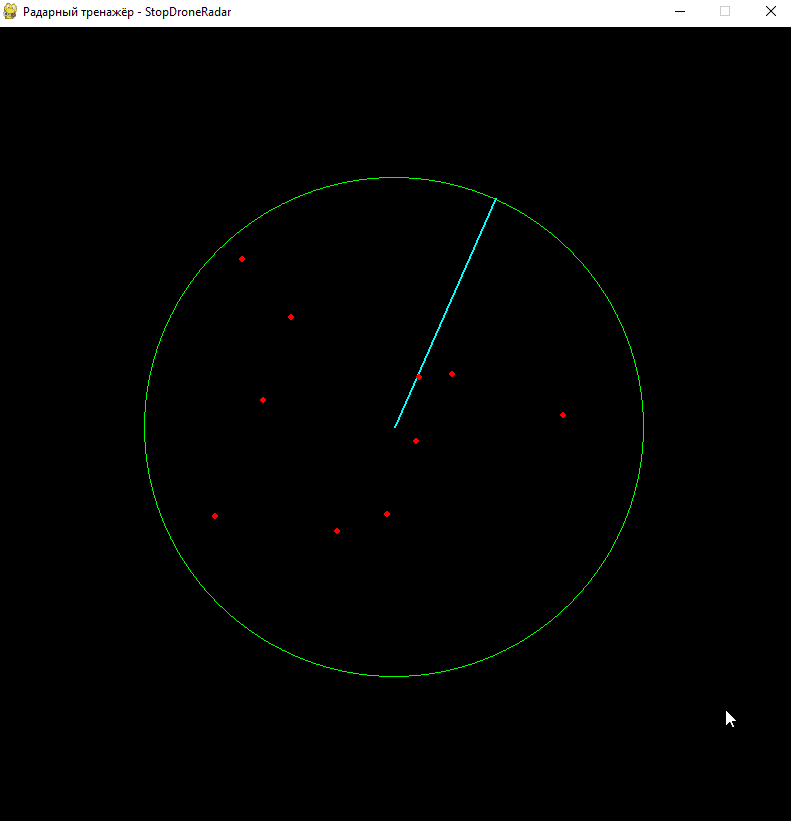Close the StopDroneRadar window
The image size is (791, 821).
(771, 12)
